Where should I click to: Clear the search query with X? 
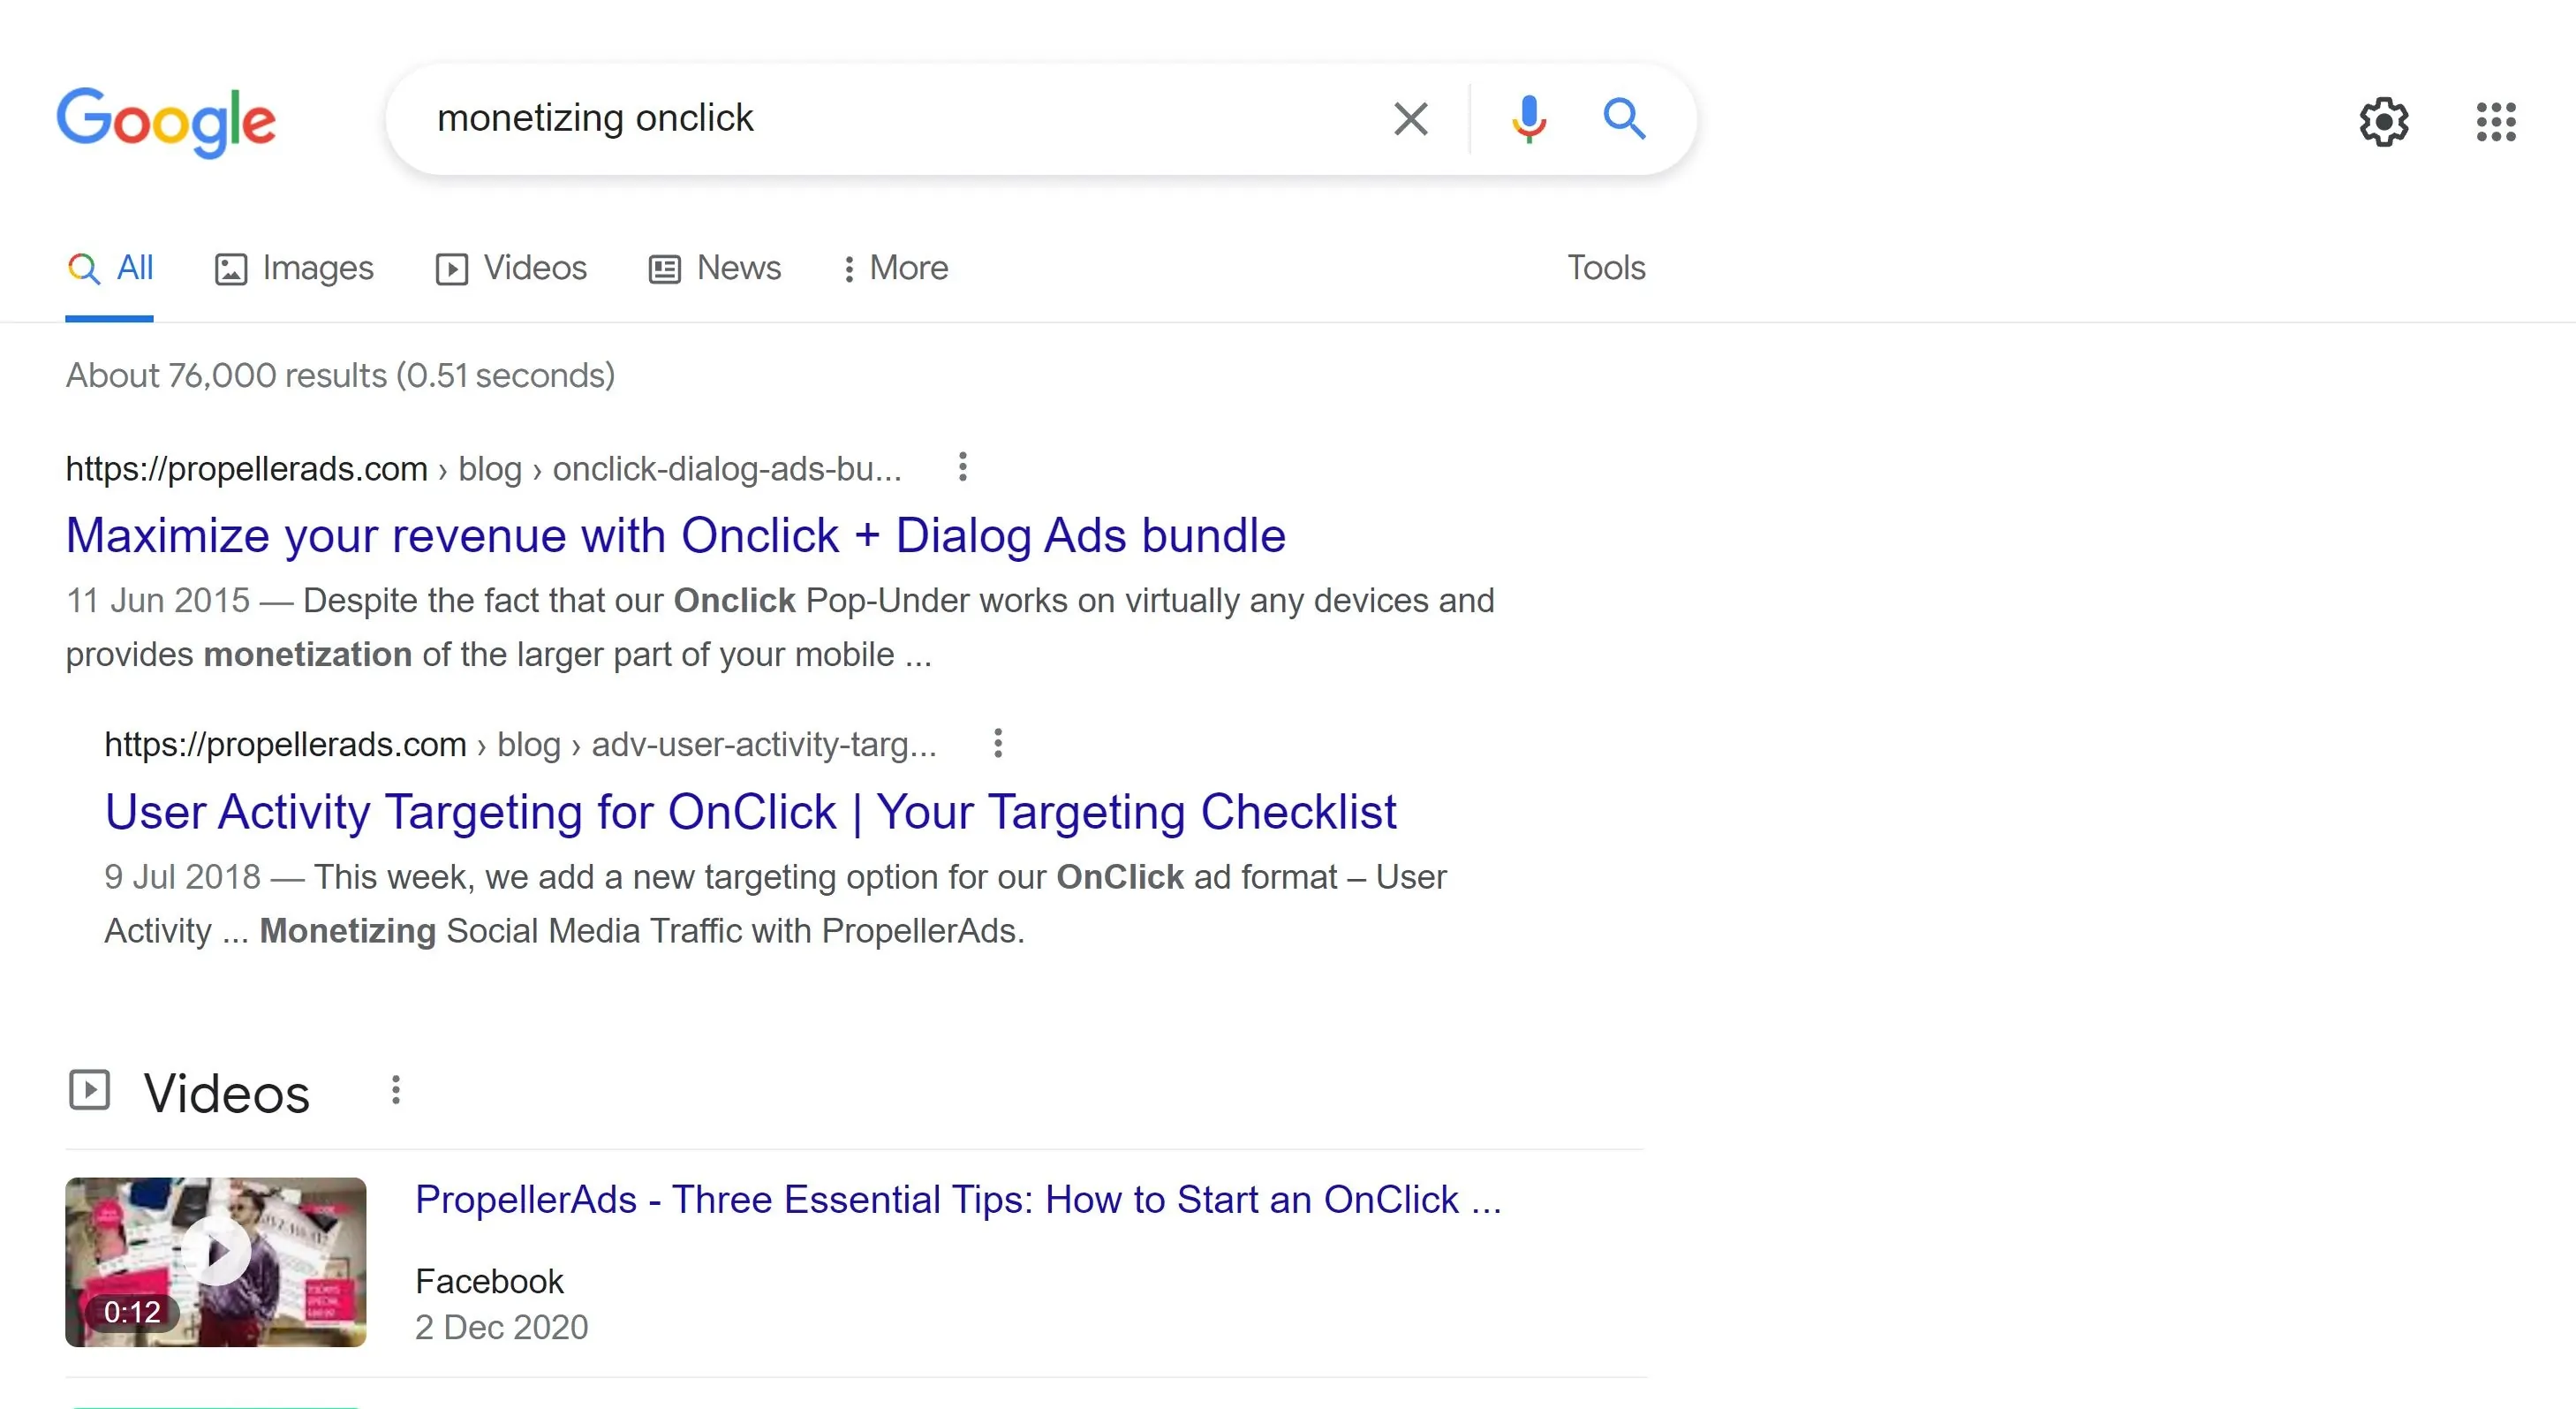[x=1410, y=119]
